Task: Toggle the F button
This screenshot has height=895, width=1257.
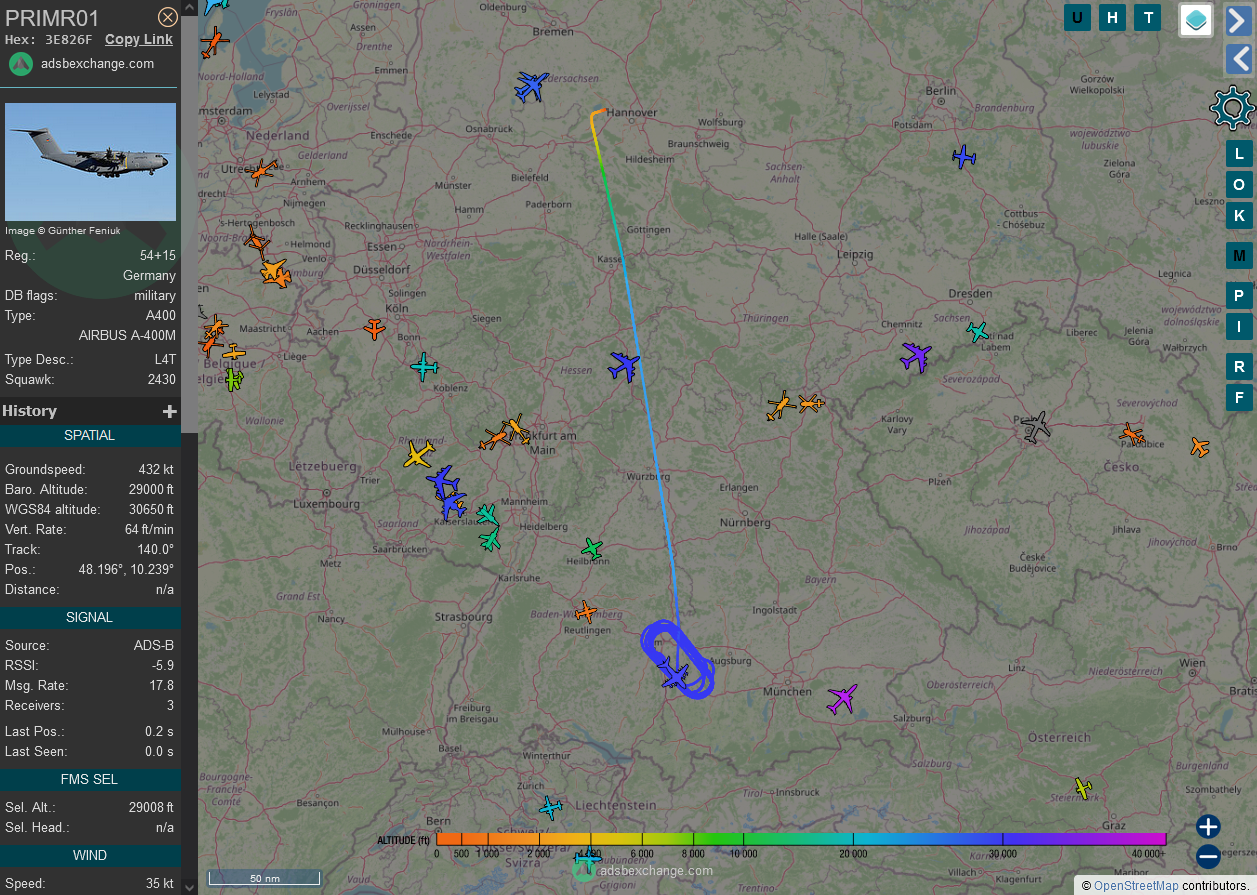Action: pyautogui.click(x=1239, y=397)
